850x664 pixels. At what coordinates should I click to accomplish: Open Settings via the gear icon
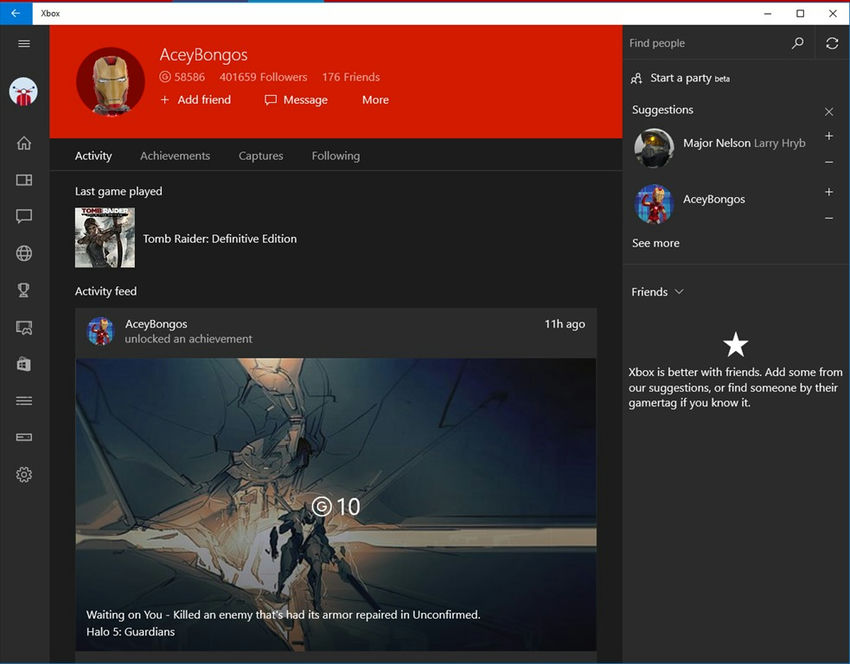click(x=24, y=474)
